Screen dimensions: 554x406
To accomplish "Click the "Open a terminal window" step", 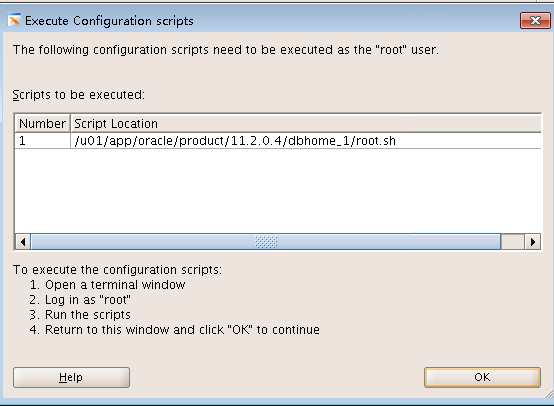I will click(115, 285).
